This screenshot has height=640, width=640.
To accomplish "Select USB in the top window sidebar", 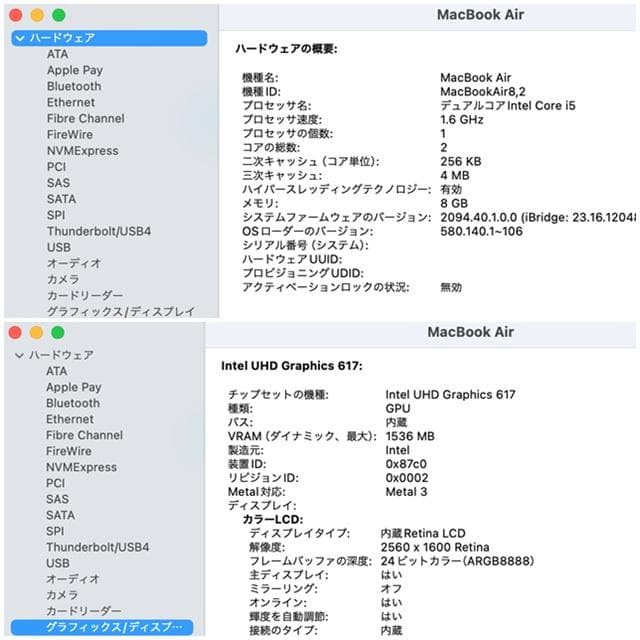I will (x=59, y=247).
